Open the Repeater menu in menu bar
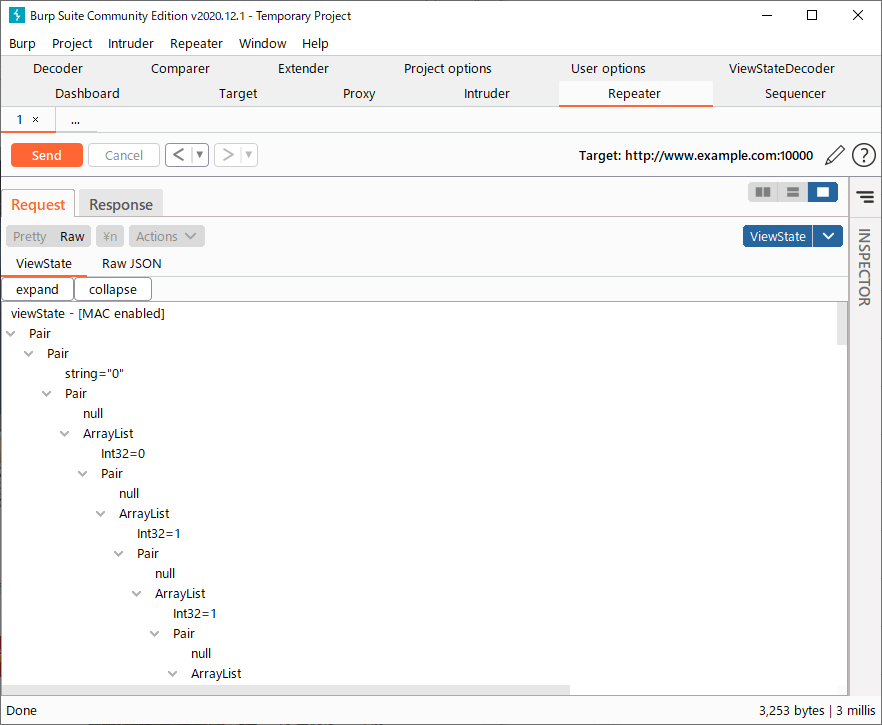882x725 pixels. (196, 43)
